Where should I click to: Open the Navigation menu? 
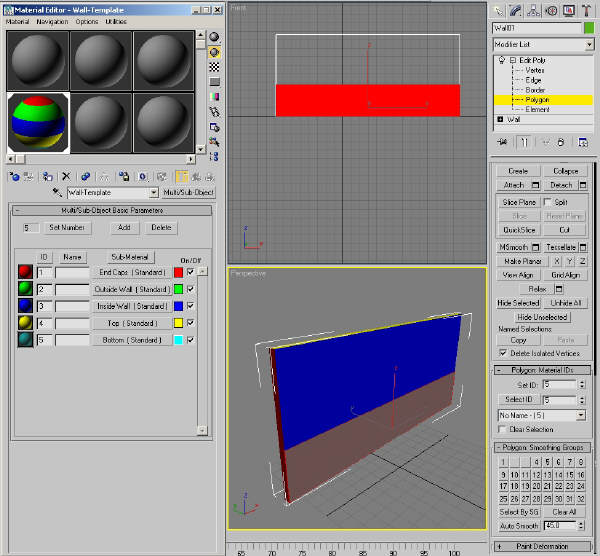pos(52,22)
